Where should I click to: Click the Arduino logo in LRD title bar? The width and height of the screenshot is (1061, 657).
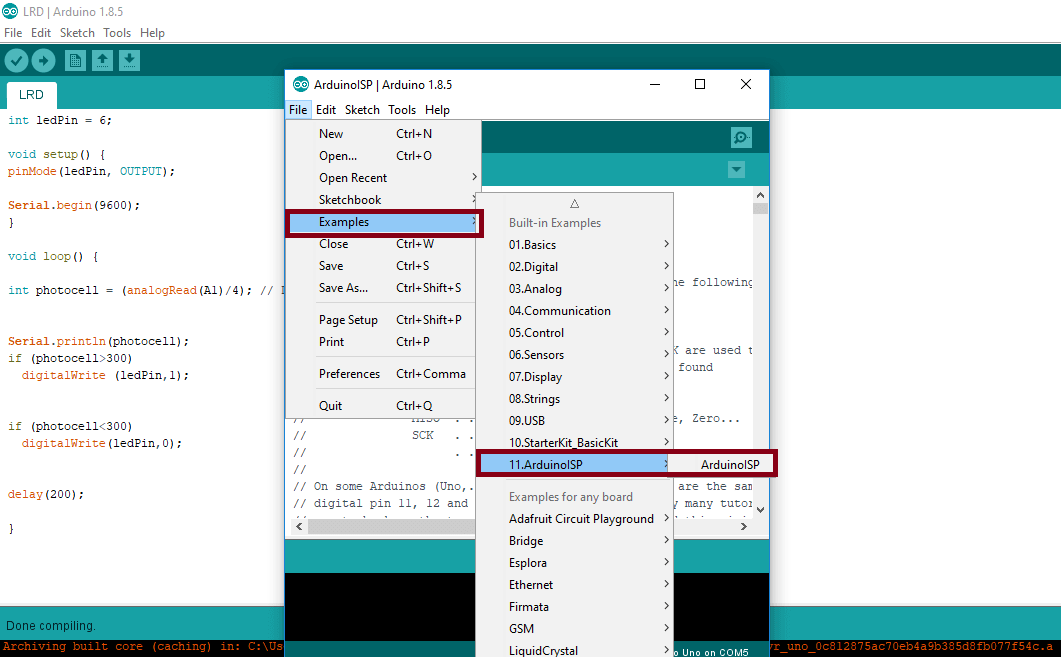[9, 12]
